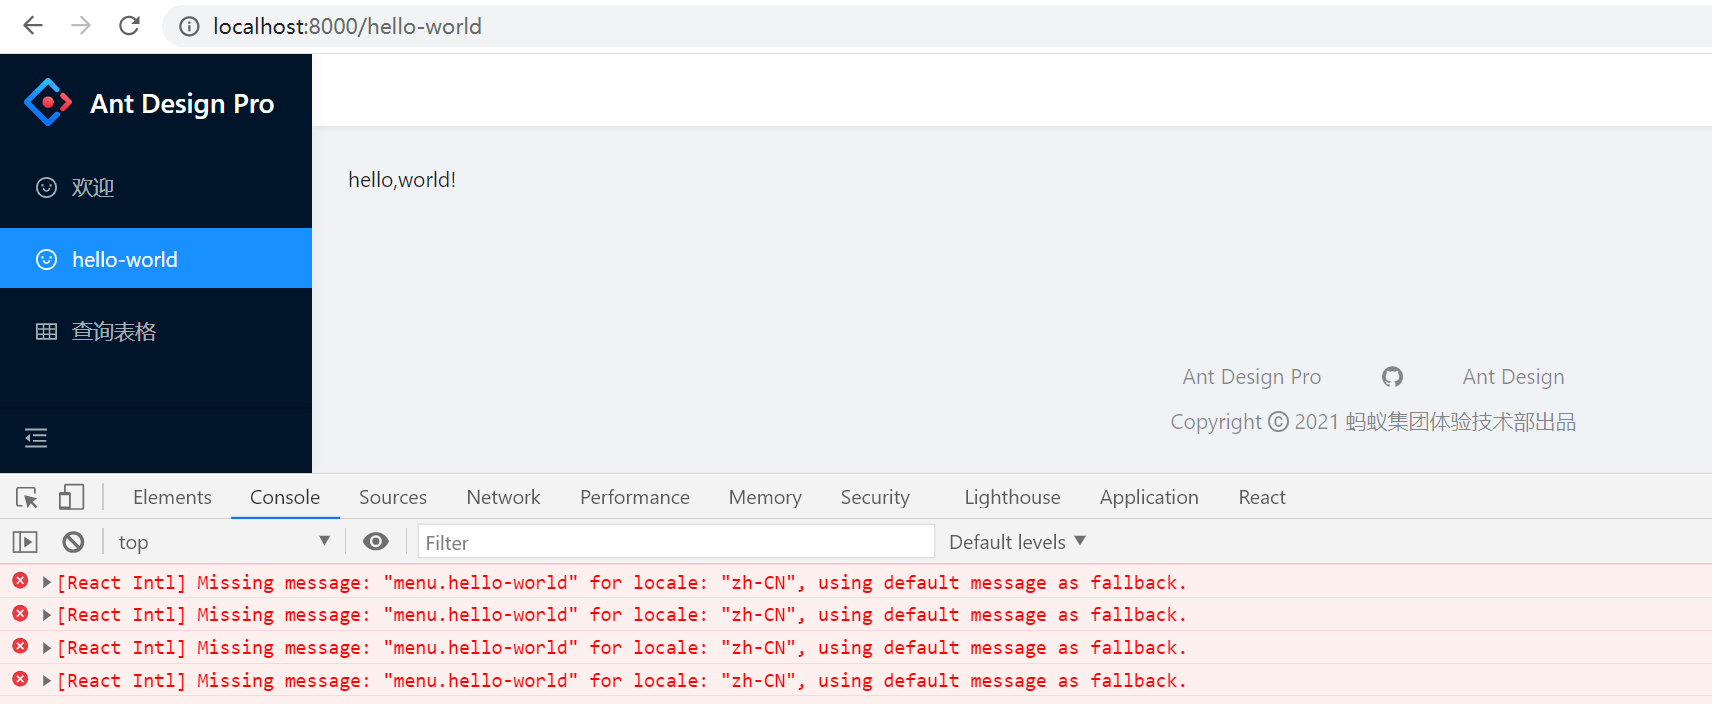
Task: Toggle the device toolbar icon
Action: 71,497
